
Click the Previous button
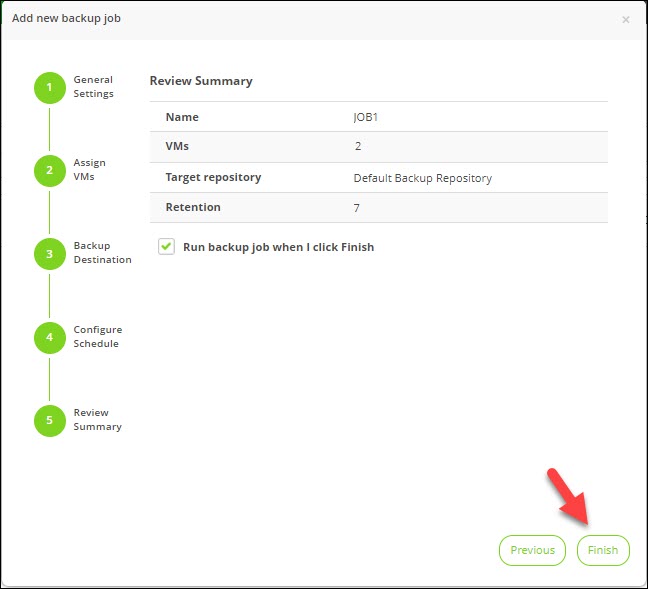point(532,550)
